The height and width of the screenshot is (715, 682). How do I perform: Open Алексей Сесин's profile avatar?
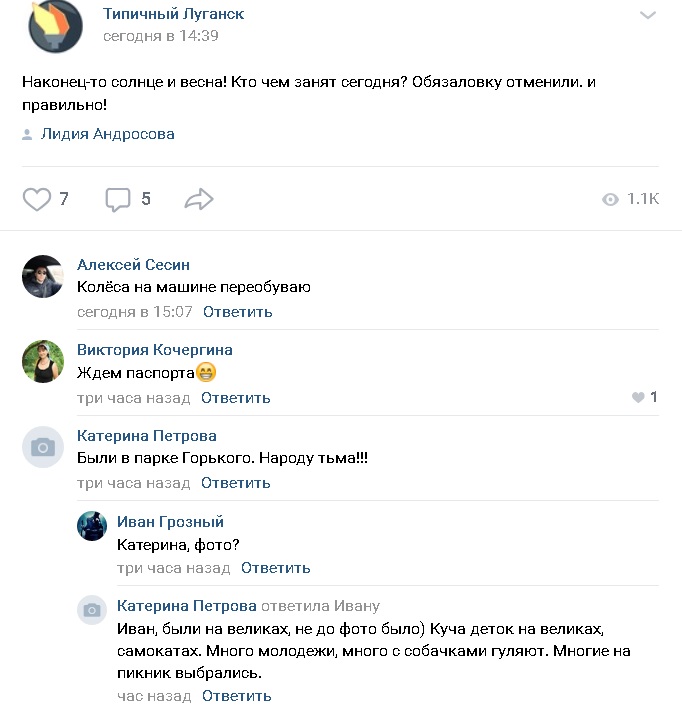coord(43,277)
